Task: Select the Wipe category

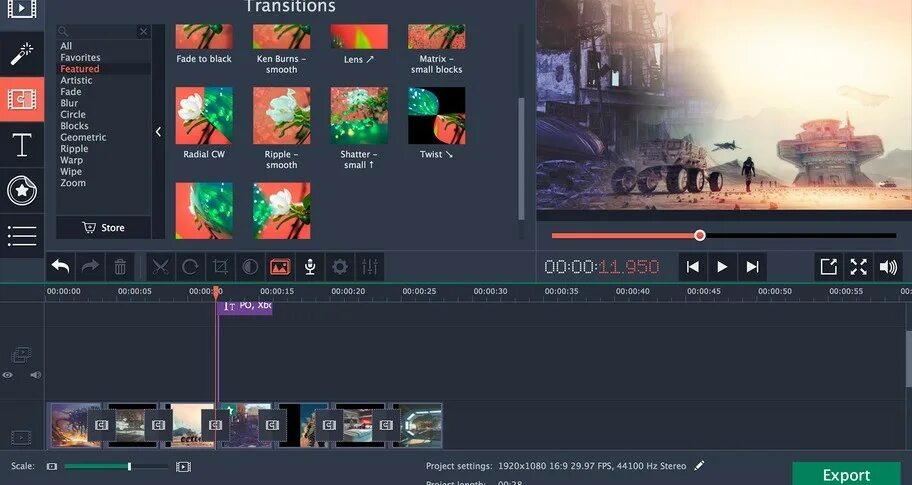Action: tap(71, 172)
